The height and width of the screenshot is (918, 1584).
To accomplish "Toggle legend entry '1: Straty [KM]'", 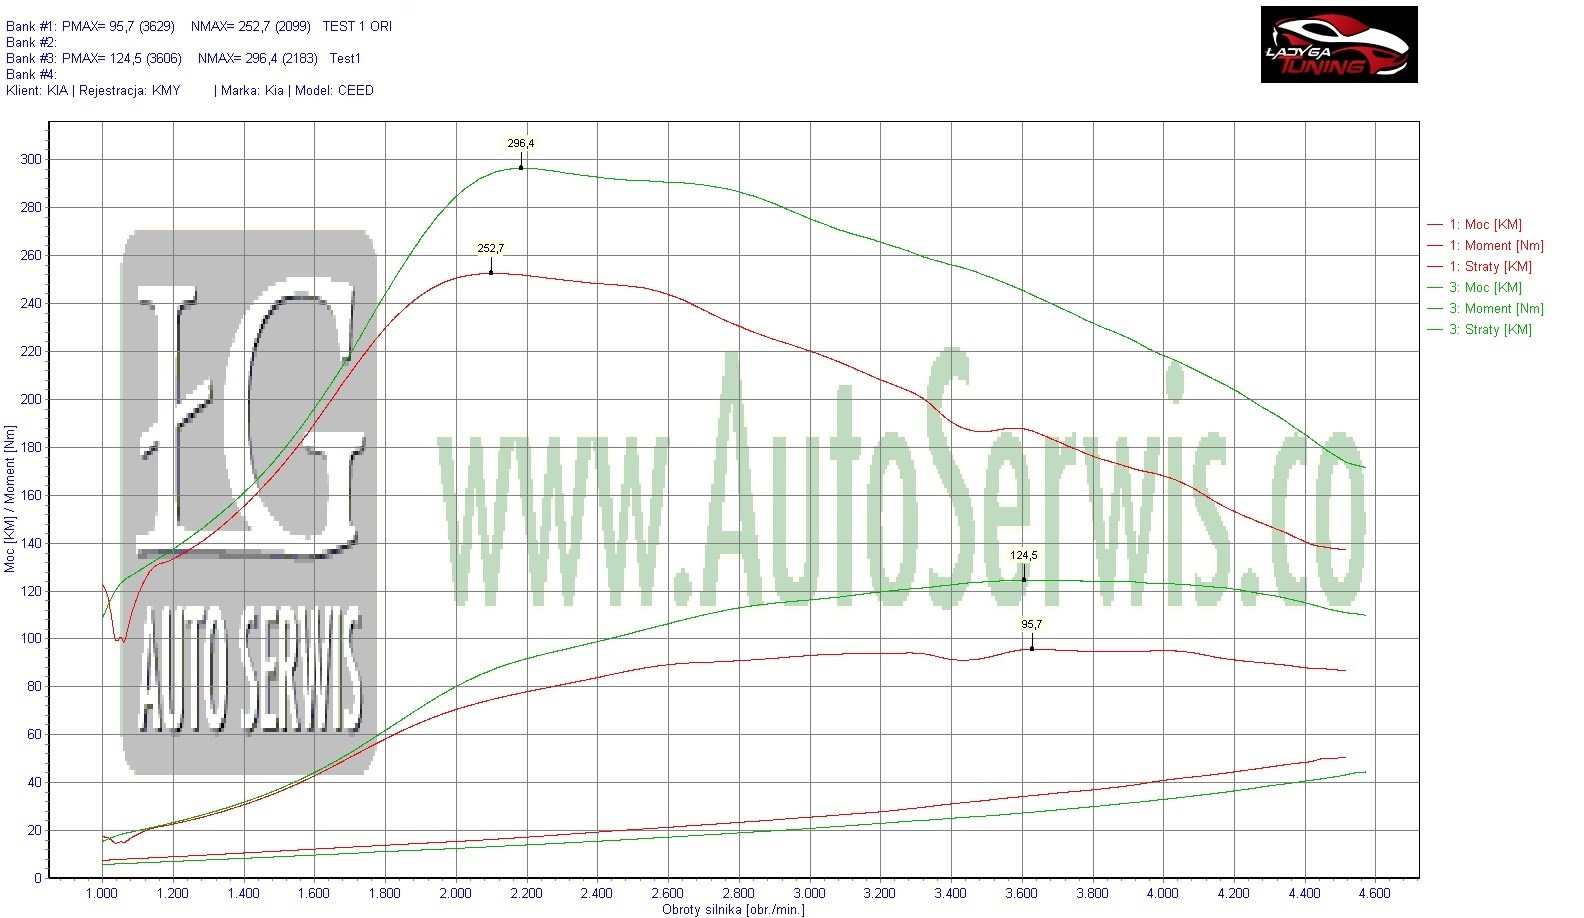I will [1490, 267].
